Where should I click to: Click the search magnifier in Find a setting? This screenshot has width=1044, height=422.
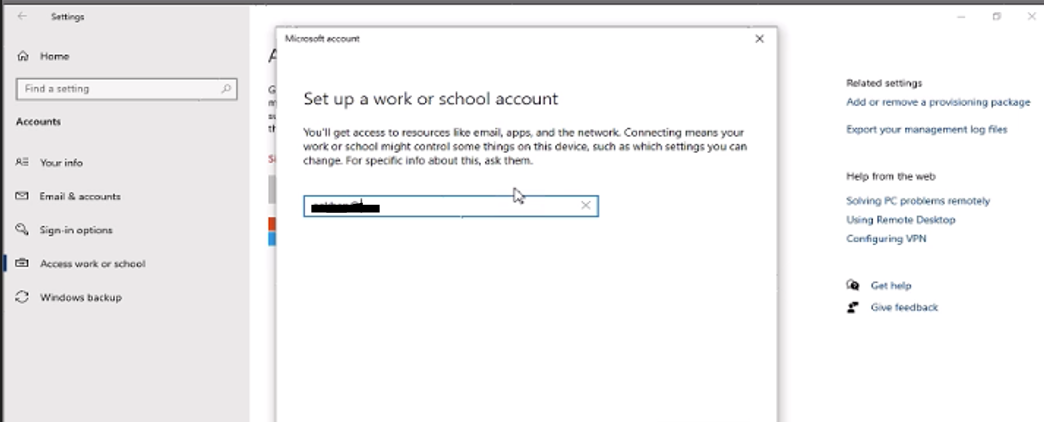tap(226, 88)
